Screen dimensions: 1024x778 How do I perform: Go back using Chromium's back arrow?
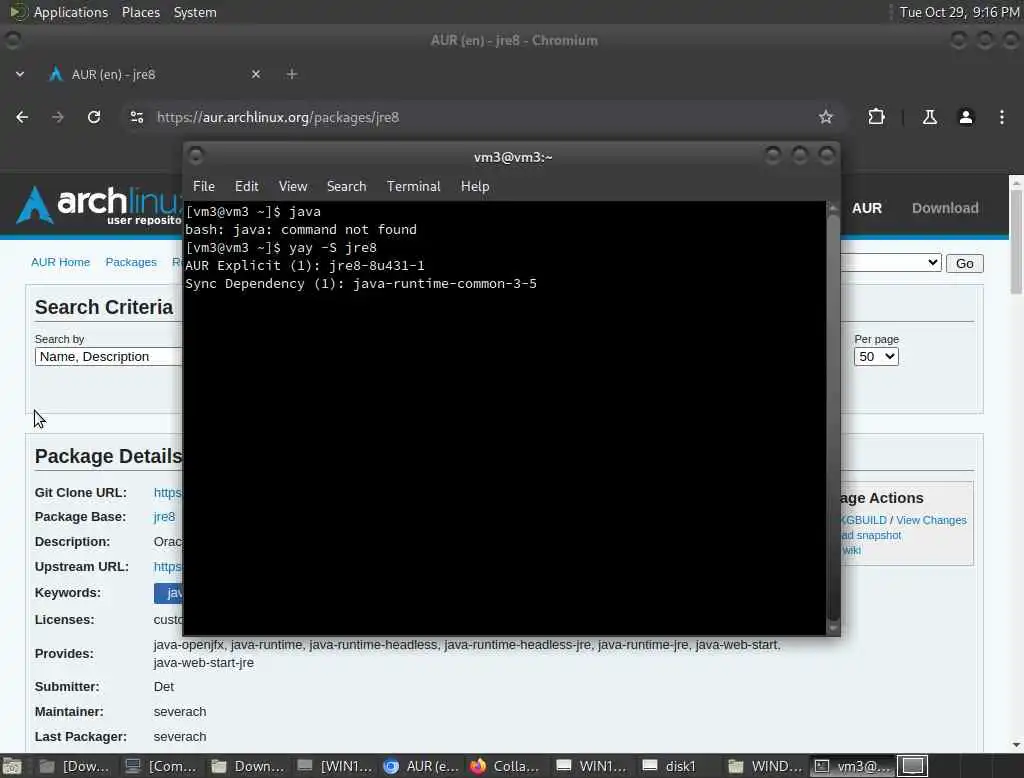[22, 117]
